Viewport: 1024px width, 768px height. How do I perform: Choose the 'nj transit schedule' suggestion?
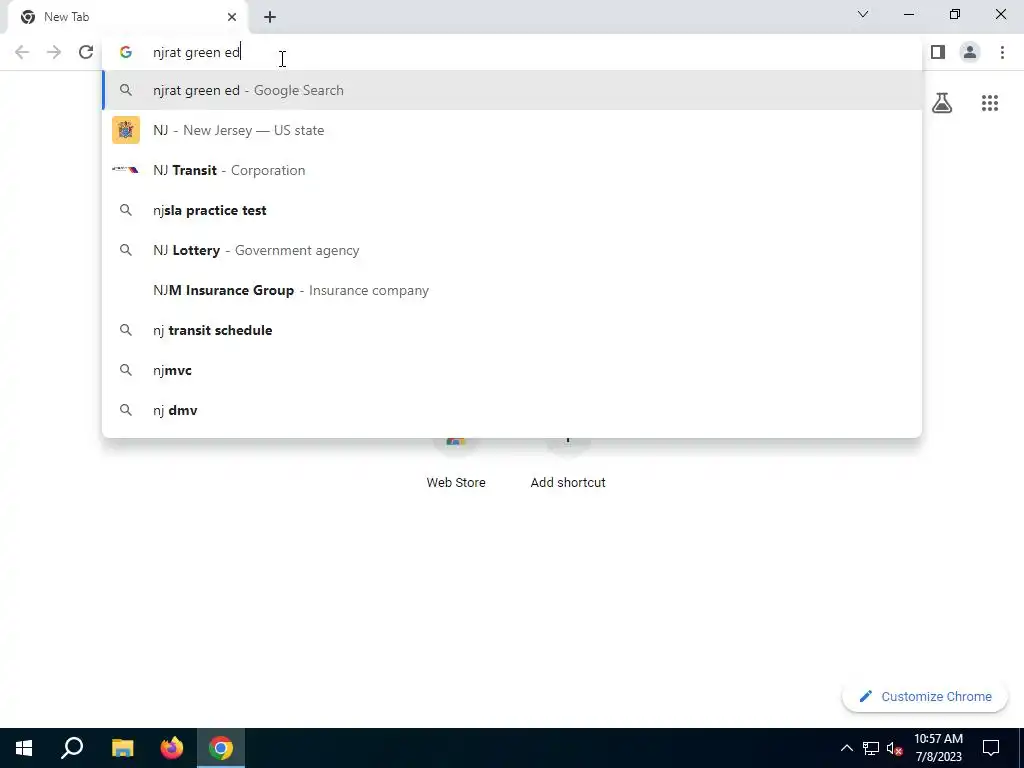click(512, 330)
